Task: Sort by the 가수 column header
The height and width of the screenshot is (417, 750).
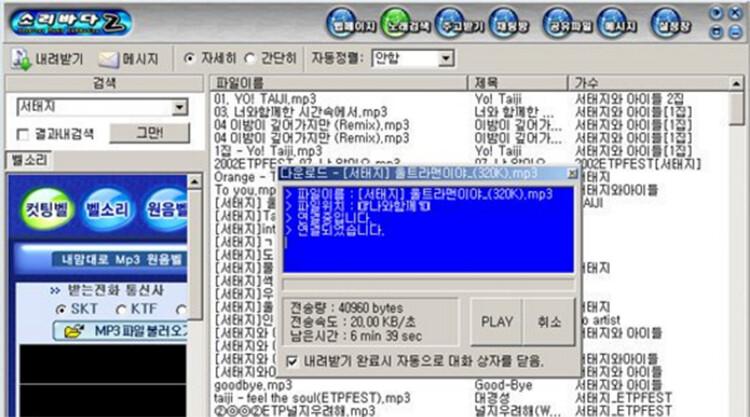Action: coord(649,83)
